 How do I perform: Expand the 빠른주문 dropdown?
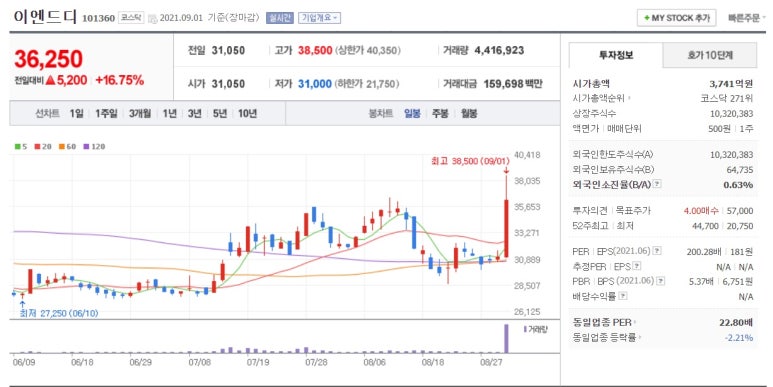pyautogui.click(x=747, y=18)
